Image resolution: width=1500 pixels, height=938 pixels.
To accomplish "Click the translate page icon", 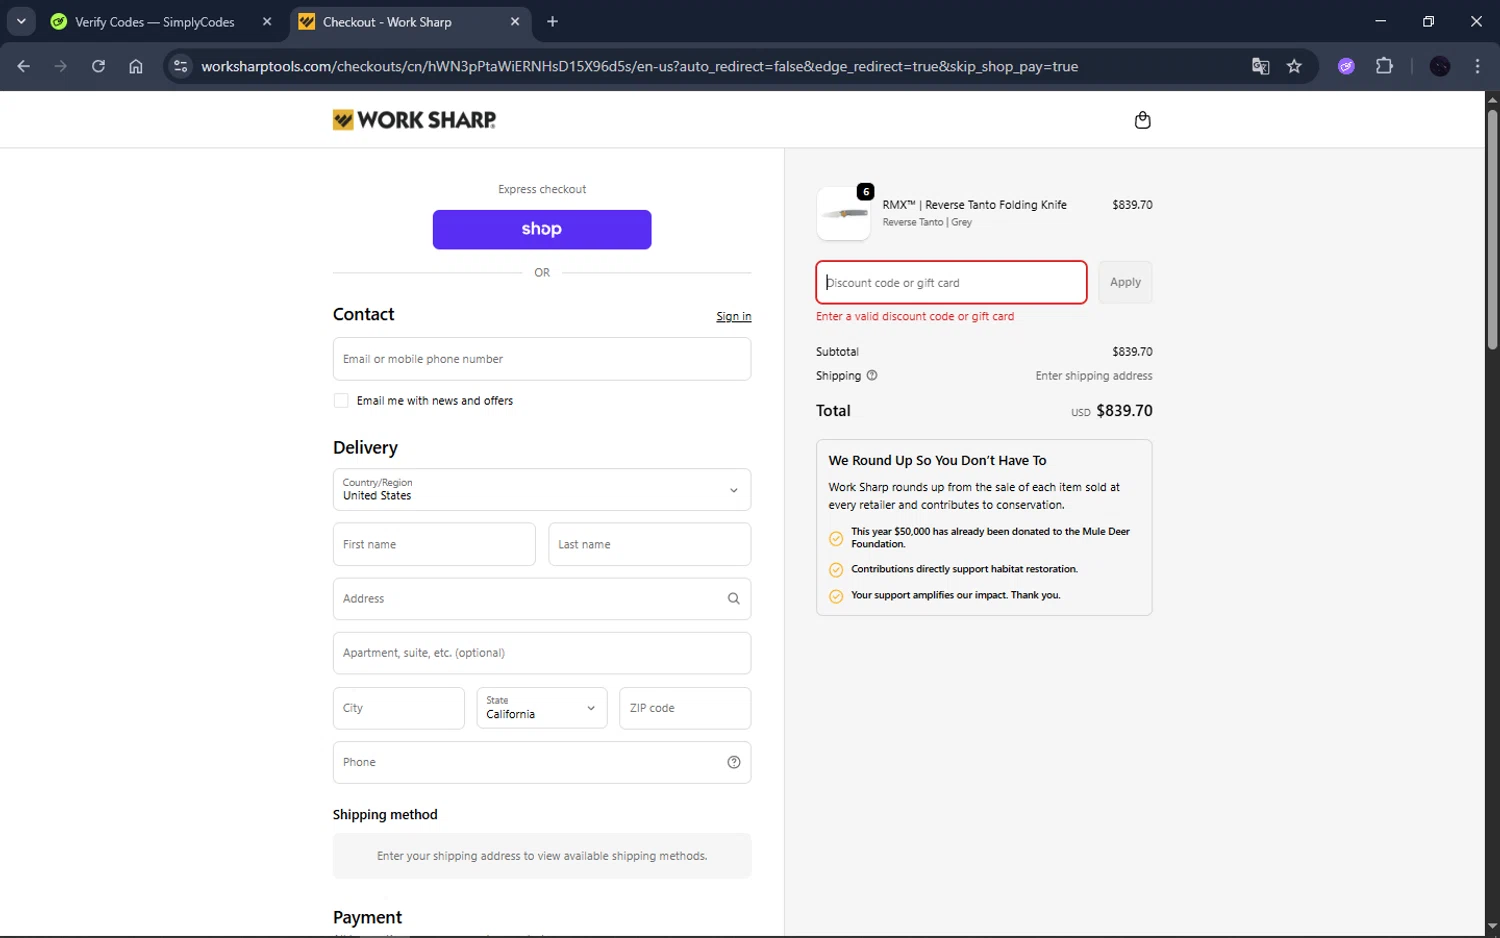I will (1260, 66).
